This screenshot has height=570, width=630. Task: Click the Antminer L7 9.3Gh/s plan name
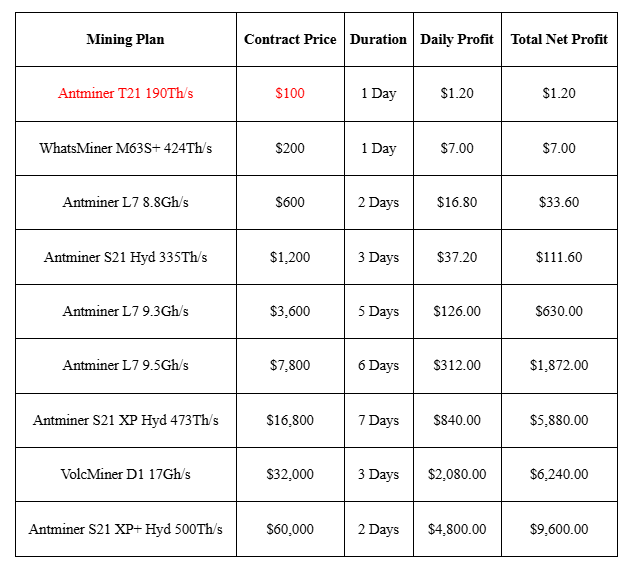[125, 311]
